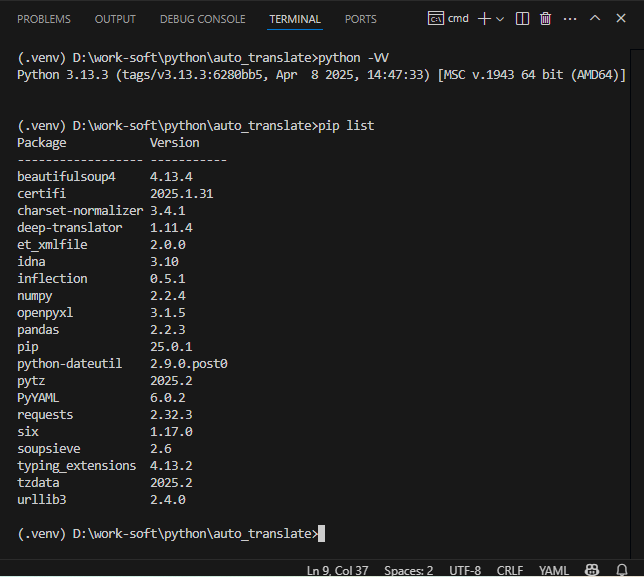Viewport: 644px width, 577px height.
Task: Maximize panel size with up chevron
Action: tap(595, 18)
